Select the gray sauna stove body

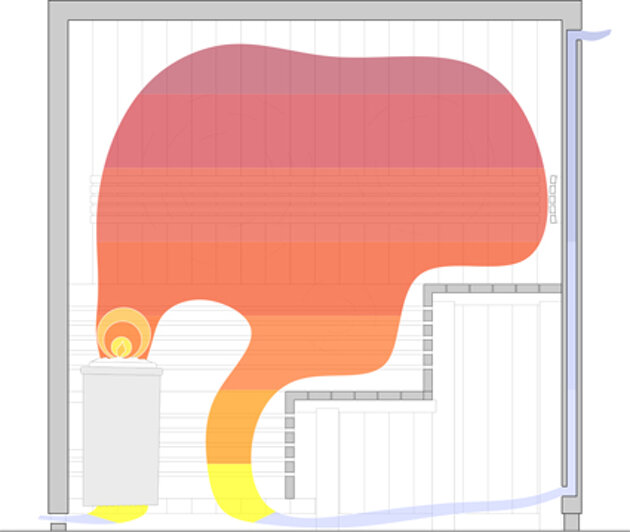click(121, 439)
